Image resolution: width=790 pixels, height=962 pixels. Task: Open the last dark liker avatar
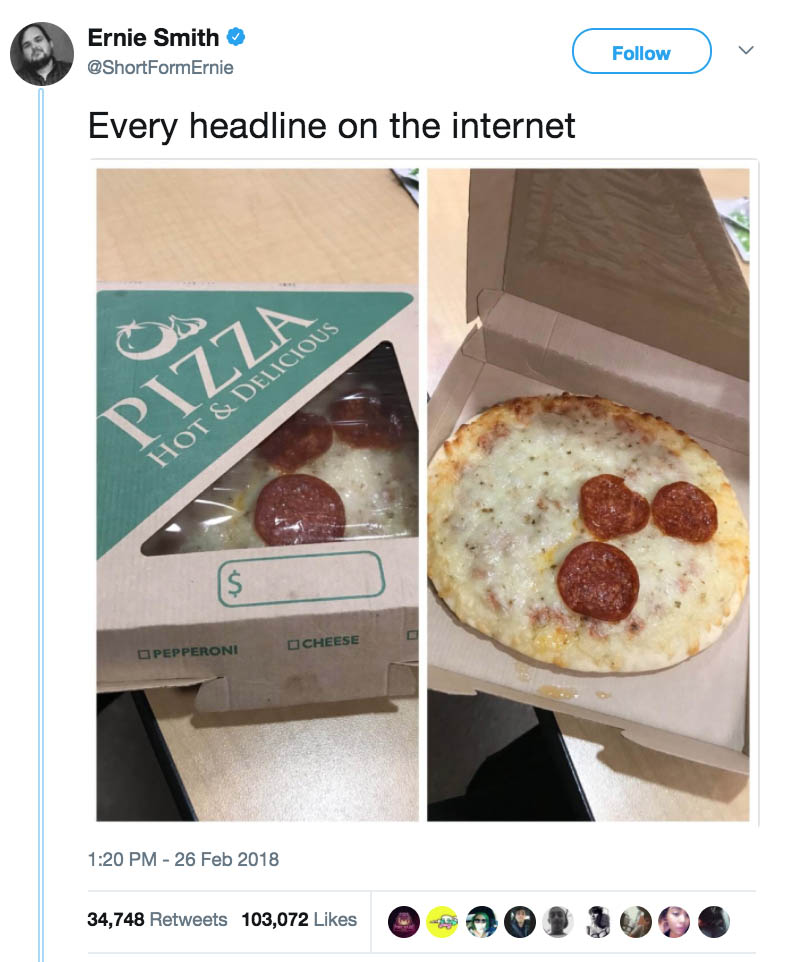coord(713,922)
